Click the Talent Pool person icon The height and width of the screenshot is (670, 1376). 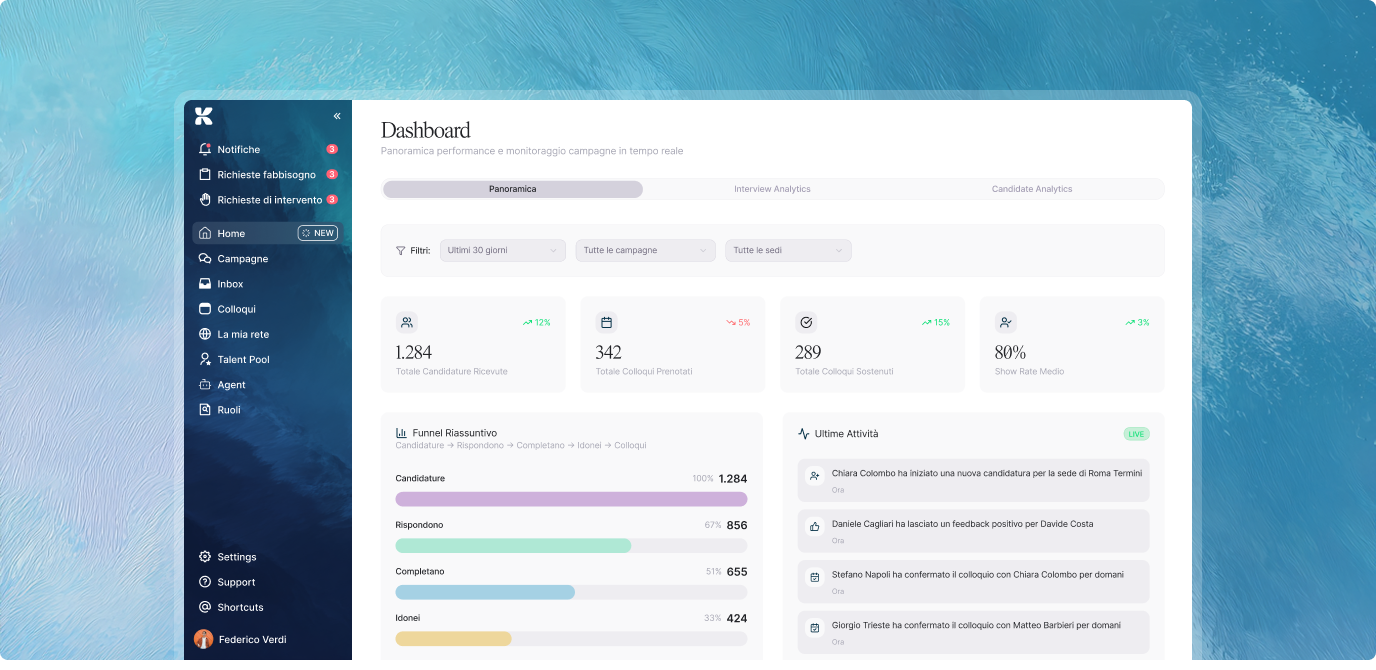205,359
